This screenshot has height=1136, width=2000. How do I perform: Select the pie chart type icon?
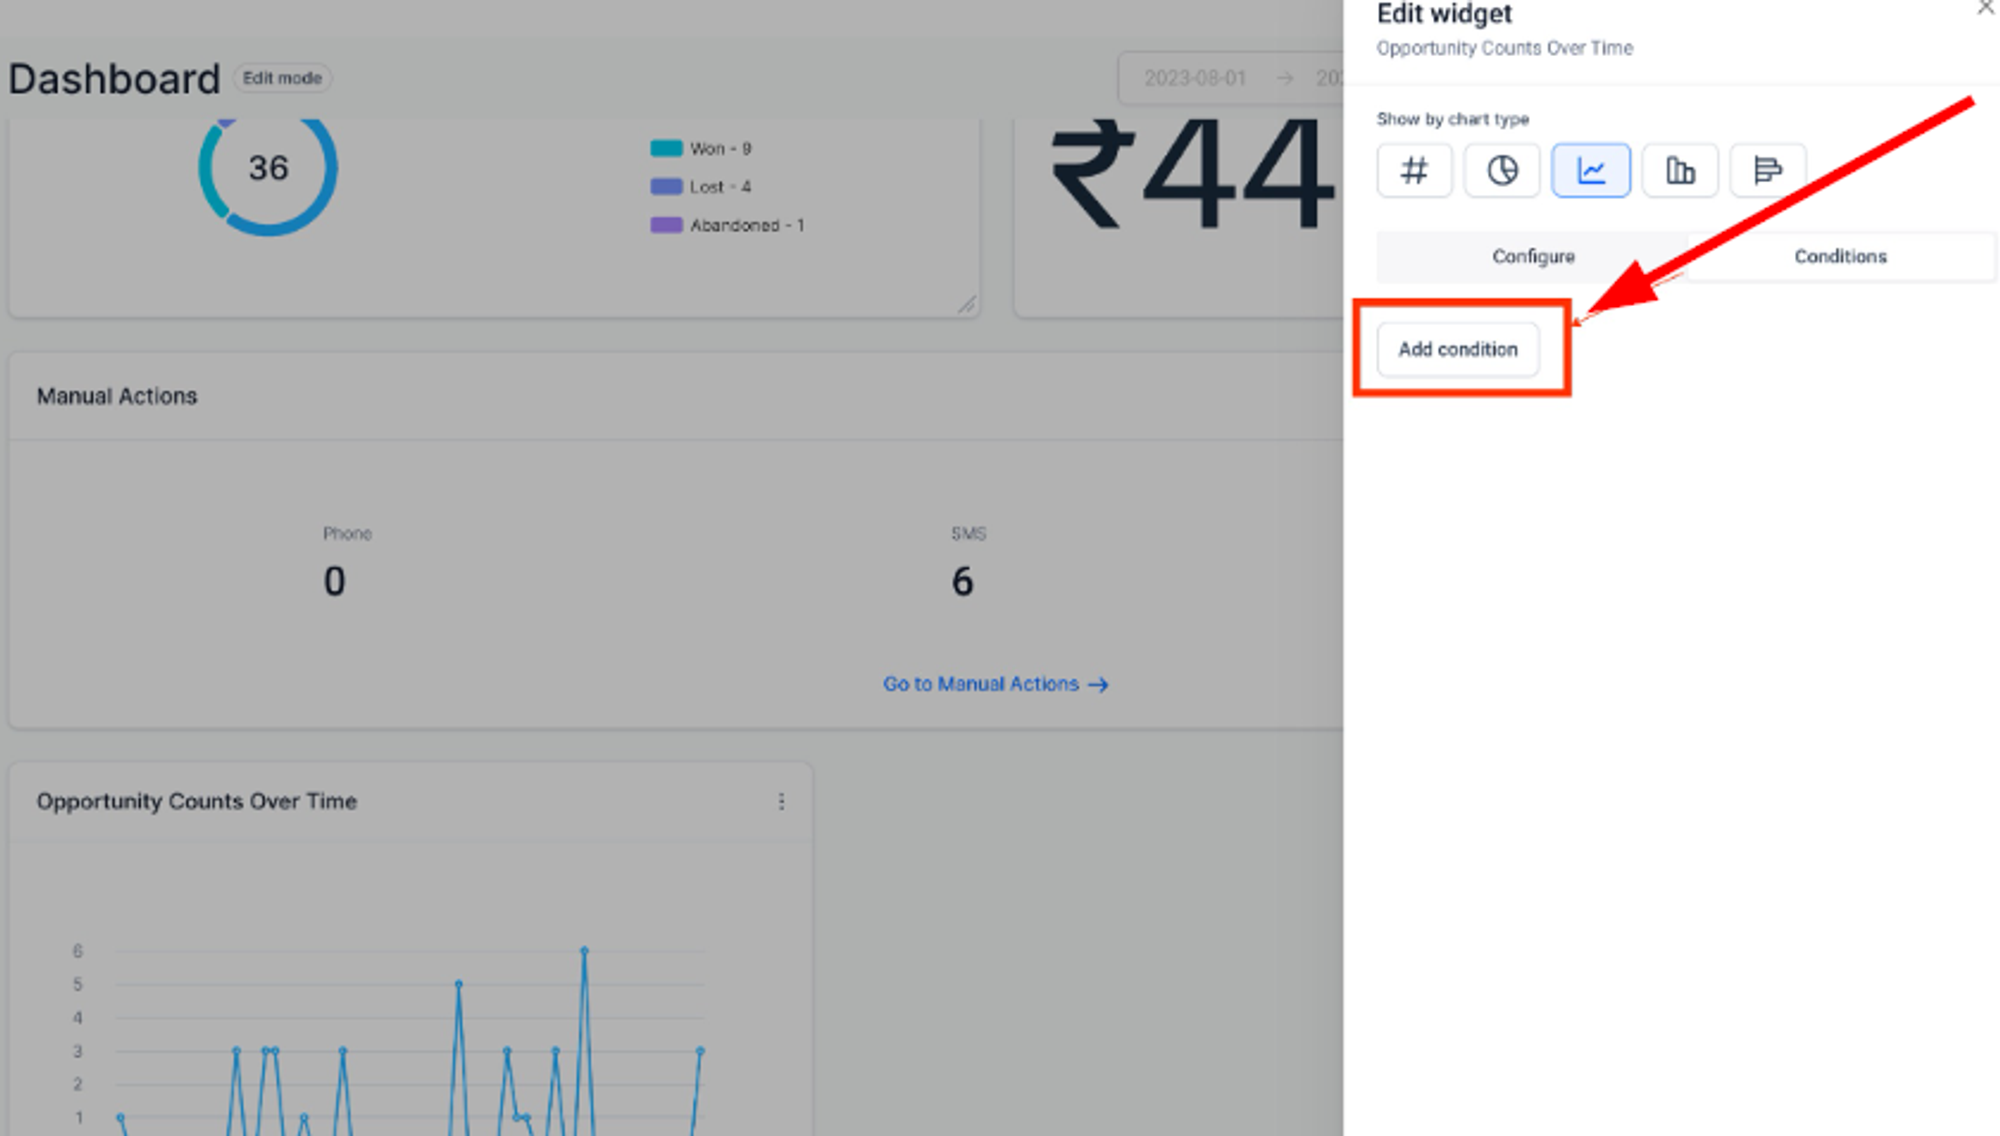tap(1502, 171)
